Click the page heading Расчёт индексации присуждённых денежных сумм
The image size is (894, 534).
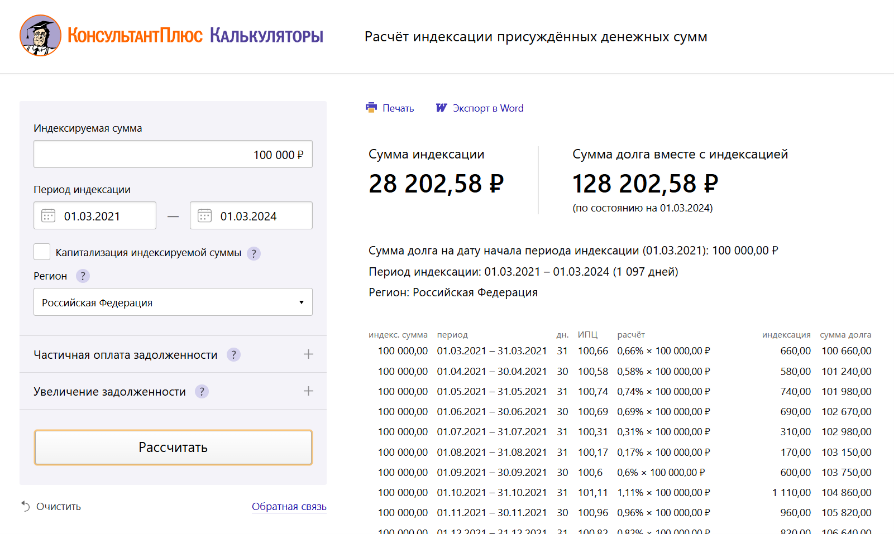click(x=536, y=36)
